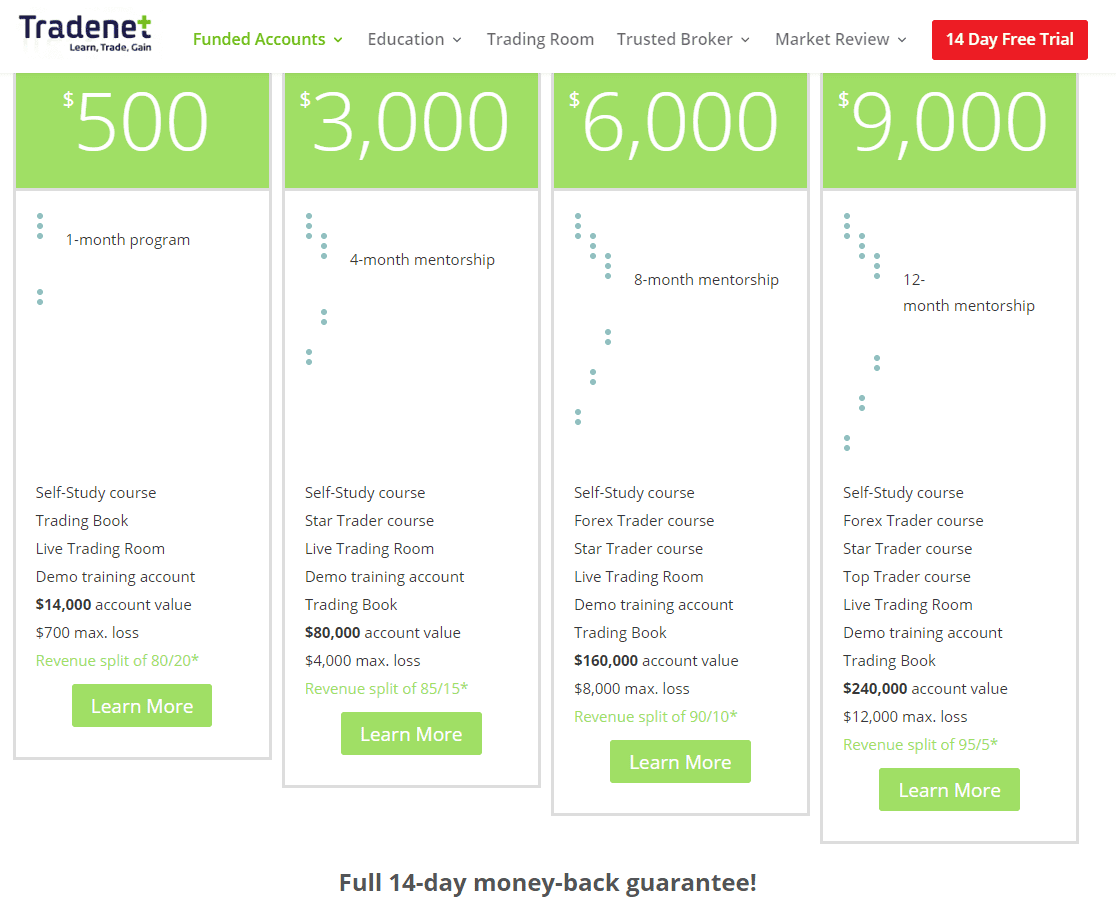Screen dimensions: 1116x911
Task: Click the green $9,000 price header
Action: pos(949,130)
